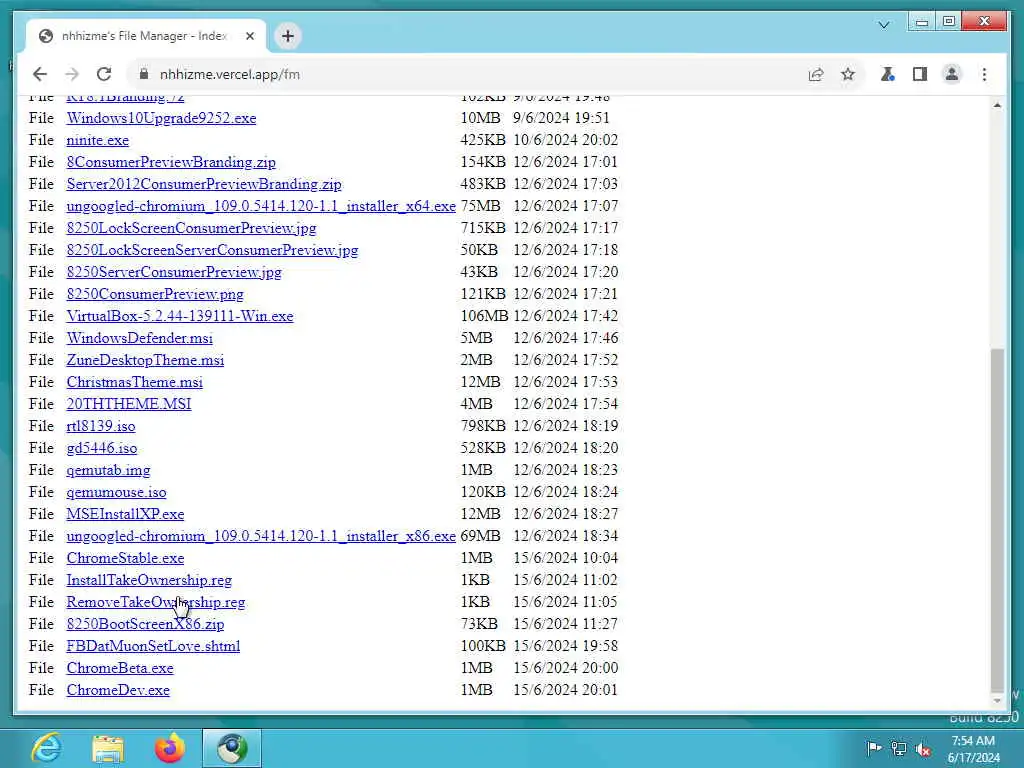Expand the tab search chevron
This screenshot has height=768, width=1024.
pos(884,25)
